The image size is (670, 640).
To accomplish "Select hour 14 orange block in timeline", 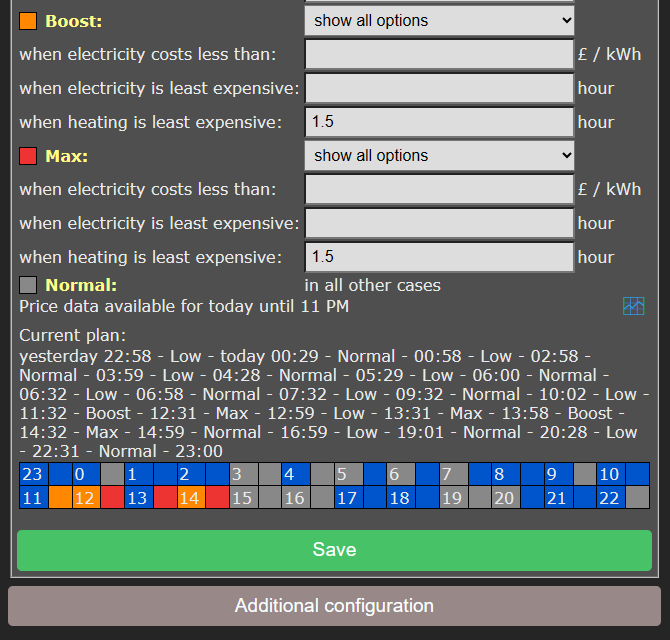I will tap(190, 497).
